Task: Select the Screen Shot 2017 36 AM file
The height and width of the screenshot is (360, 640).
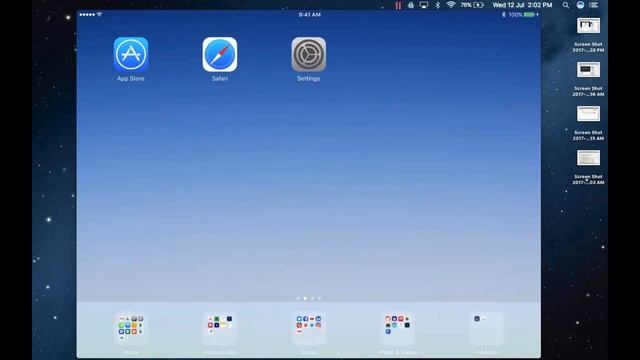Action: pos(588,79)
